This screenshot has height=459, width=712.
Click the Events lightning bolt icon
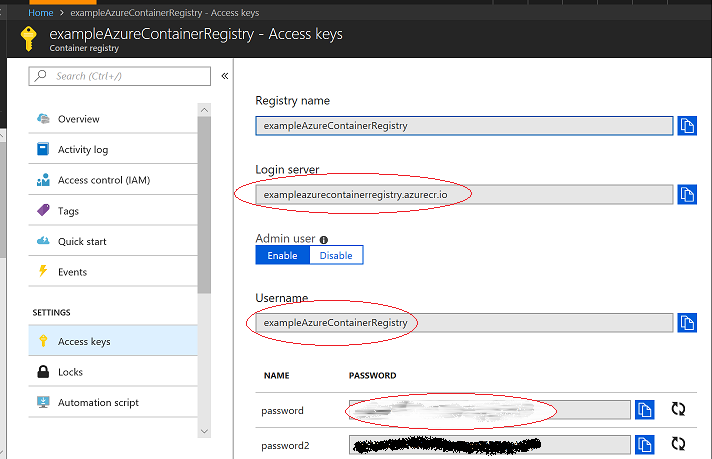coord(43,271)
